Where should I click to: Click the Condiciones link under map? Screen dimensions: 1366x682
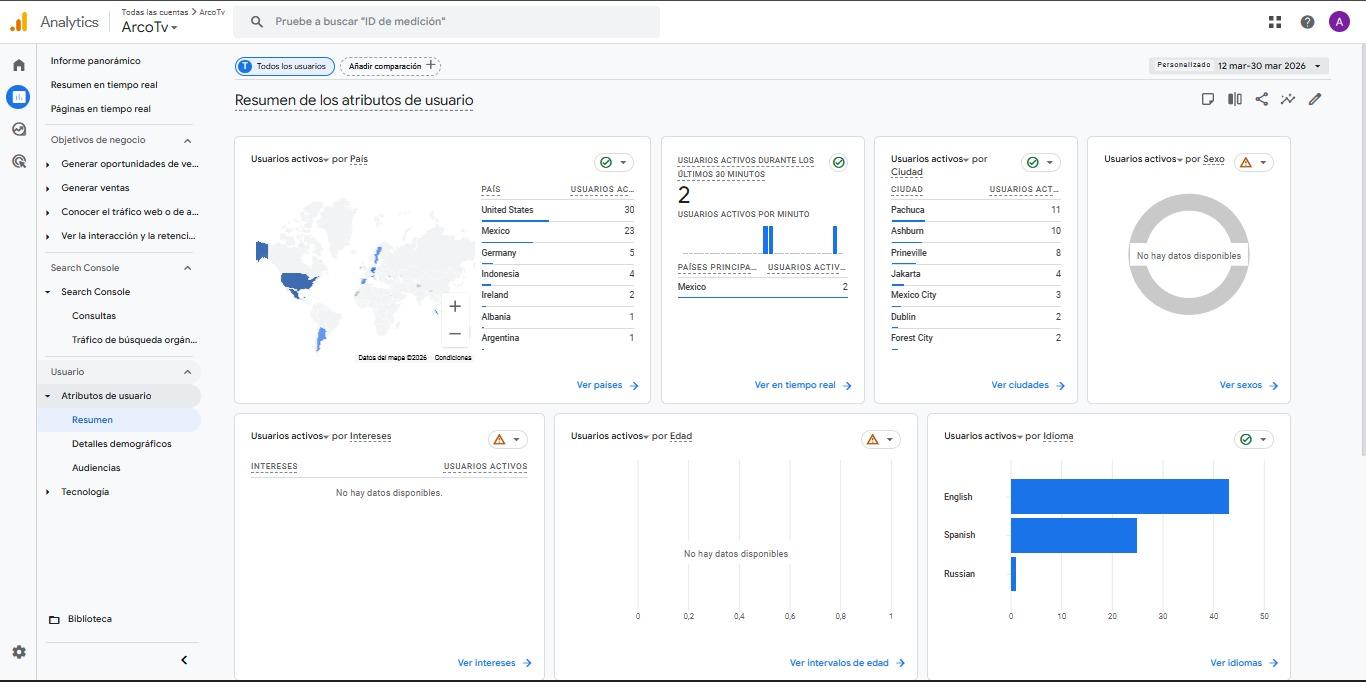(453, 358)
